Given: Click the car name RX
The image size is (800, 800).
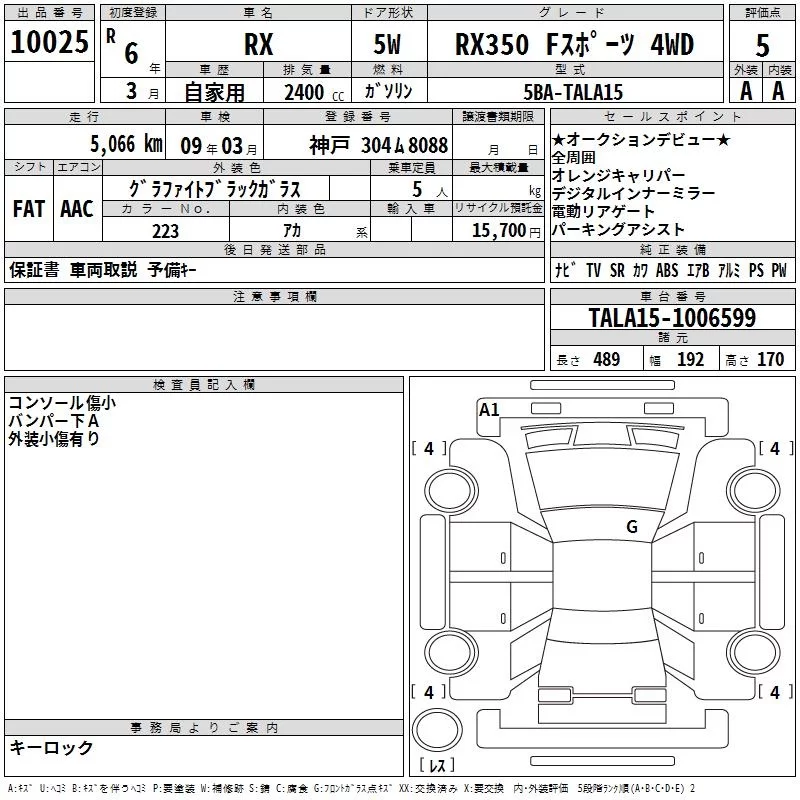Looking at the screenshot, I should tap(259, 44).
